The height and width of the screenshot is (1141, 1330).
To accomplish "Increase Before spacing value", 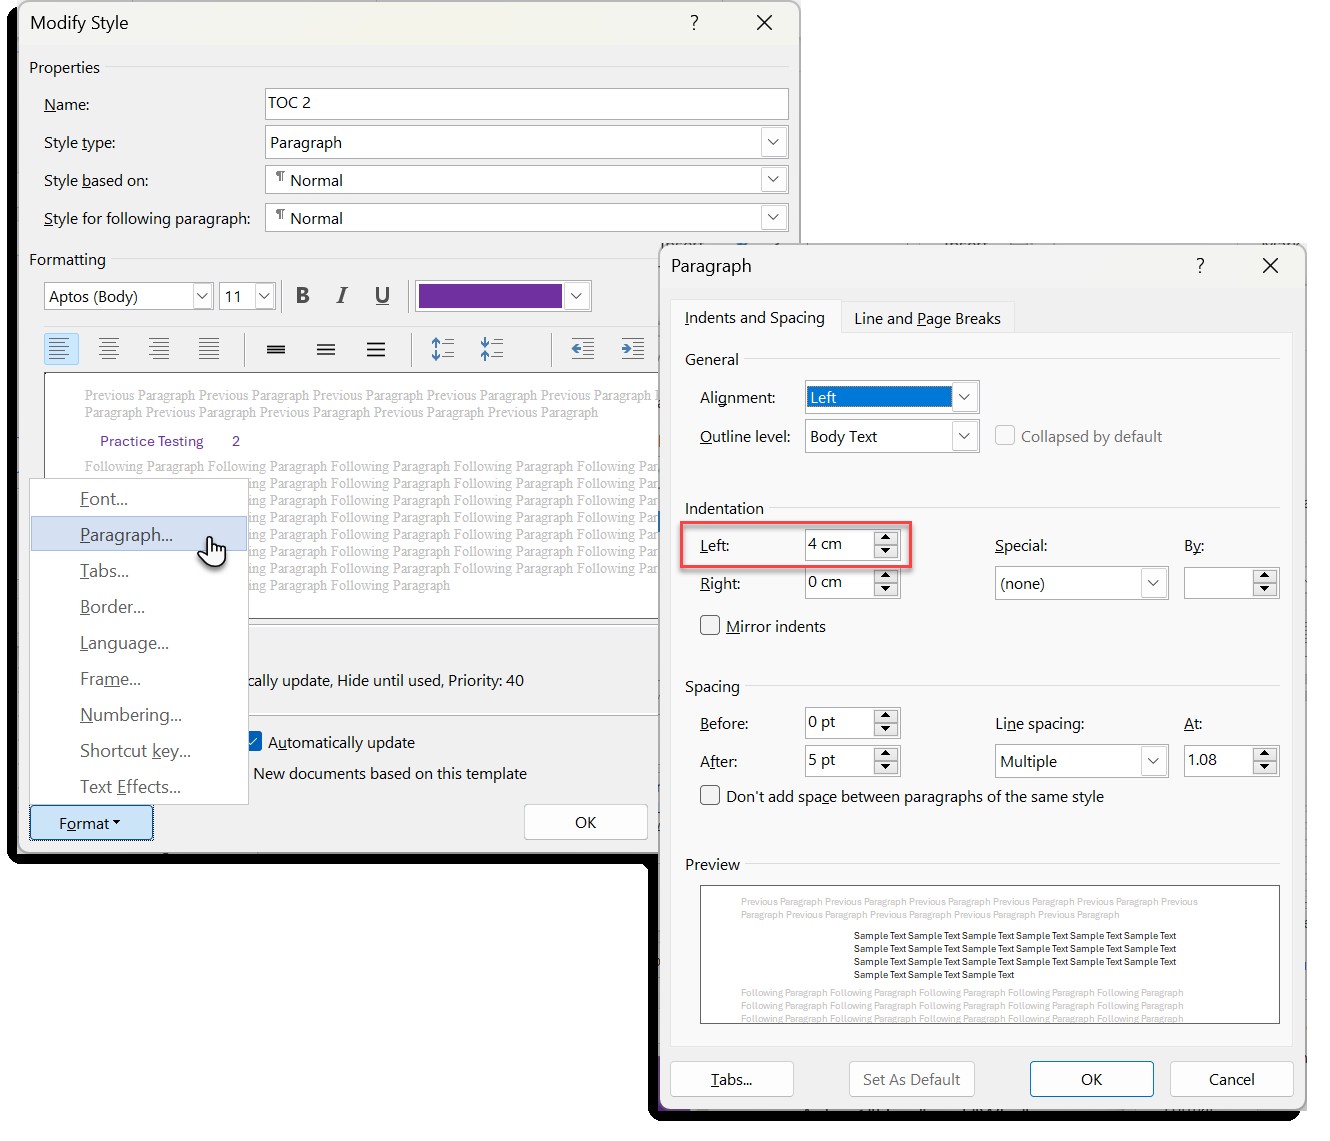I will point(886,716).
